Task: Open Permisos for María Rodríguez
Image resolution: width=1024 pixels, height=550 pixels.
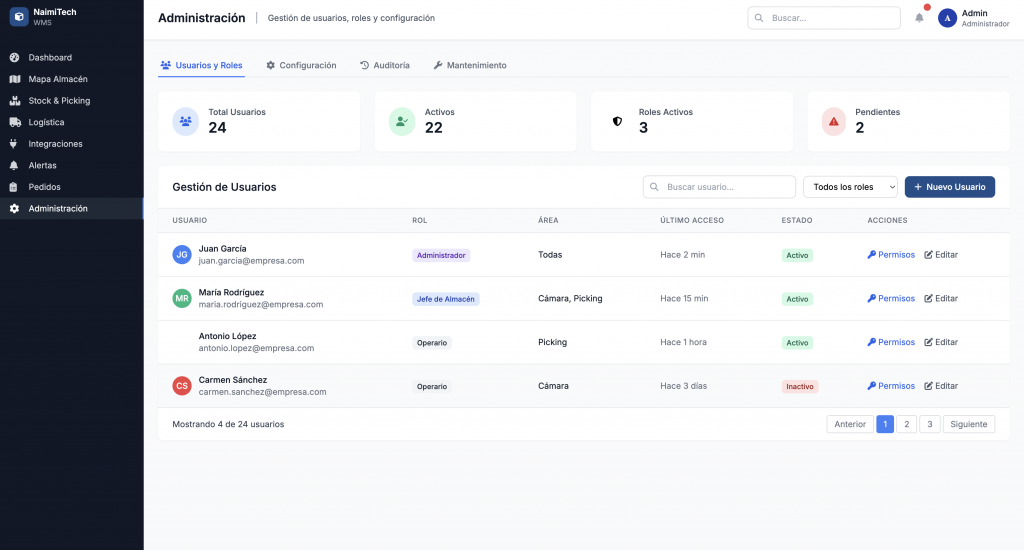Action: tap(891, 299)
